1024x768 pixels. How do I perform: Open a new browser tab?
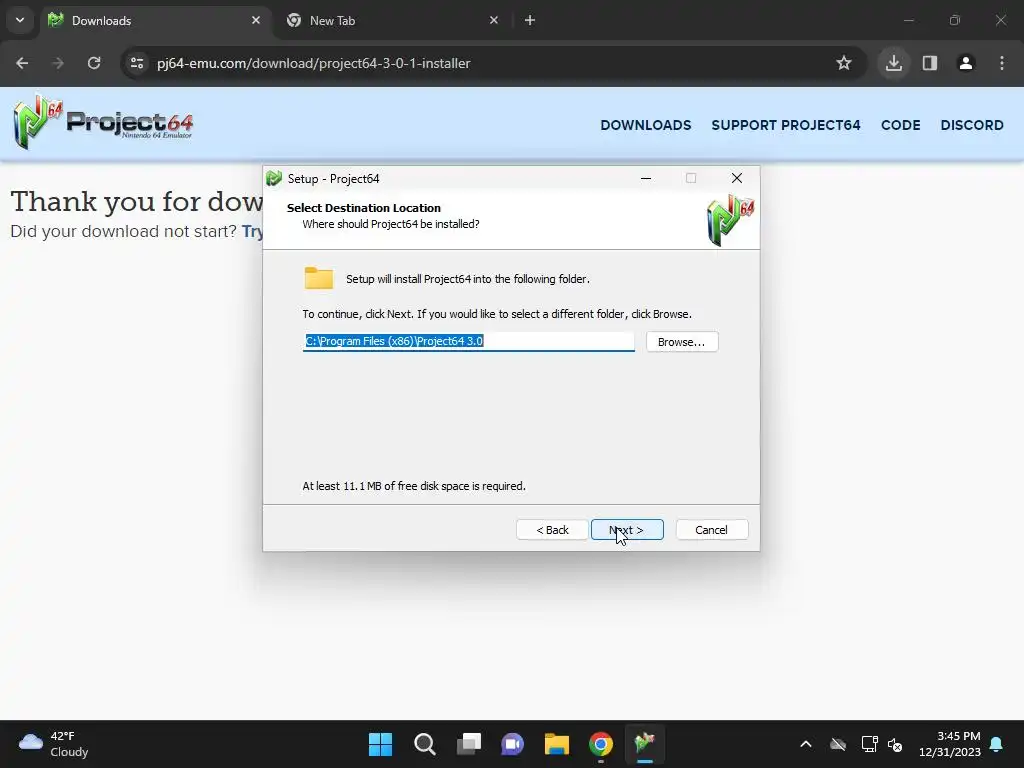point(530,20)
